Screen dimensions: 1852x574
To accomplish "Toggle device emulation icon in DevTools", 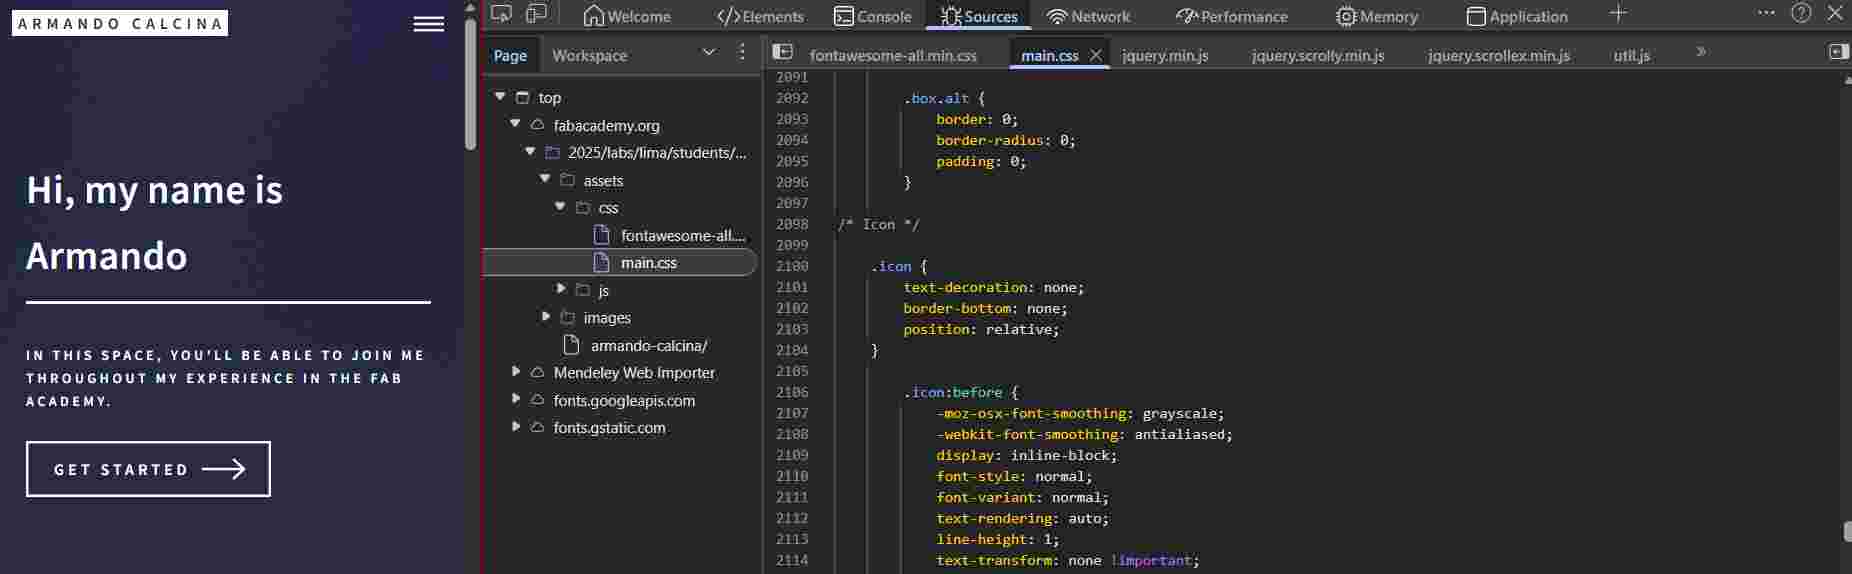I will click(537, 14).
